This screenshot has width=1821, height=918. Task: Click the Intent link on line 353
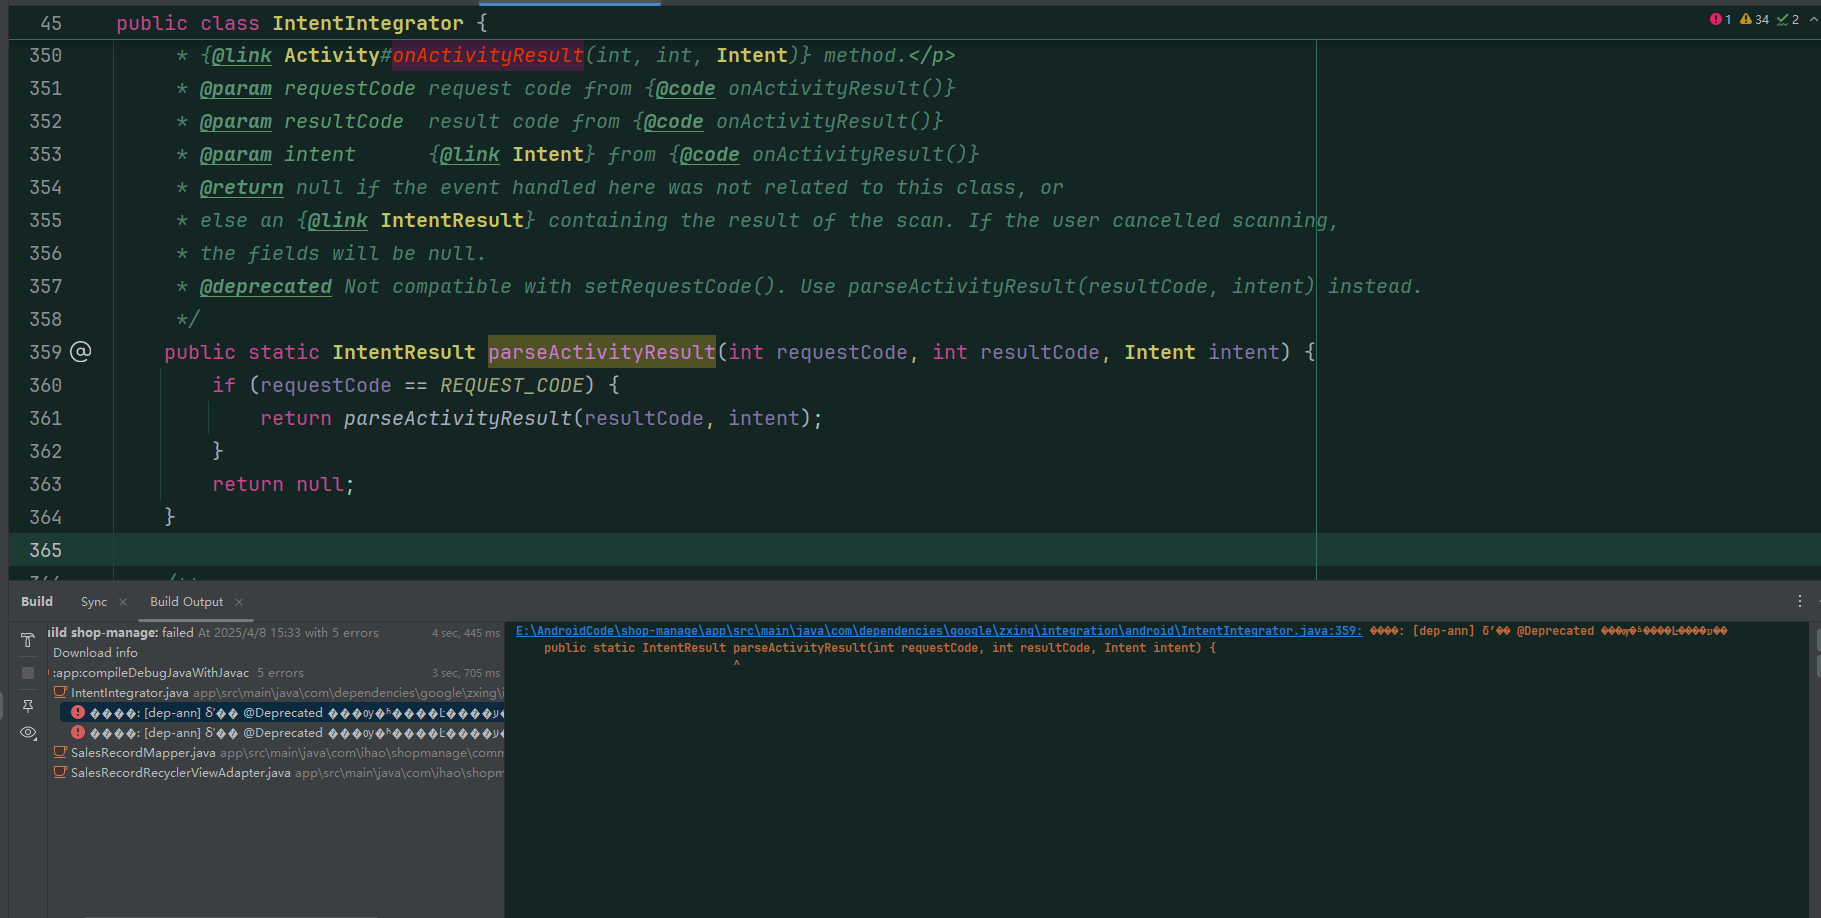pos(548,154)
